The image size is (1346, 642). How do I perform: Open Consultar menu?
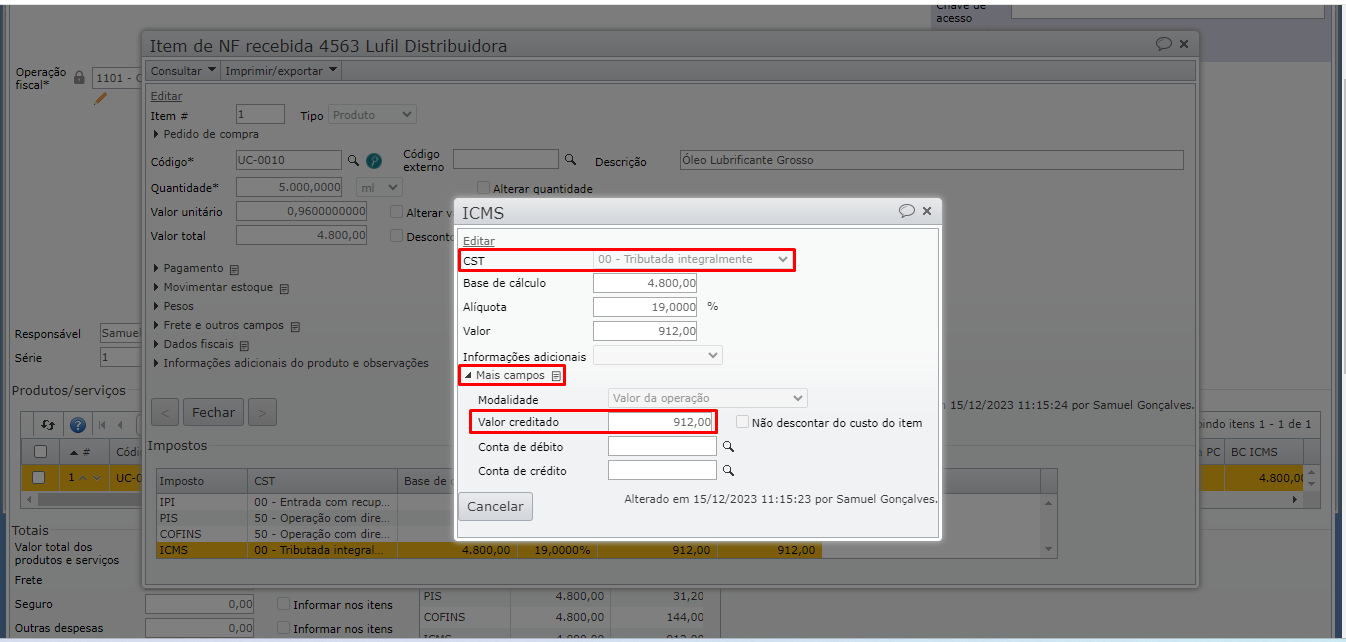coord(183,71)
